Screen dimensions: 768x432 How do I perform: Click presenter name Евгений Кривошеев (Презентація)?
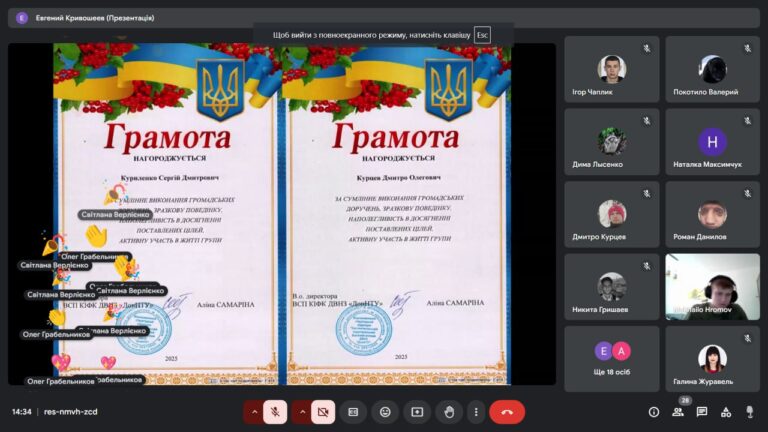[95, 18]
